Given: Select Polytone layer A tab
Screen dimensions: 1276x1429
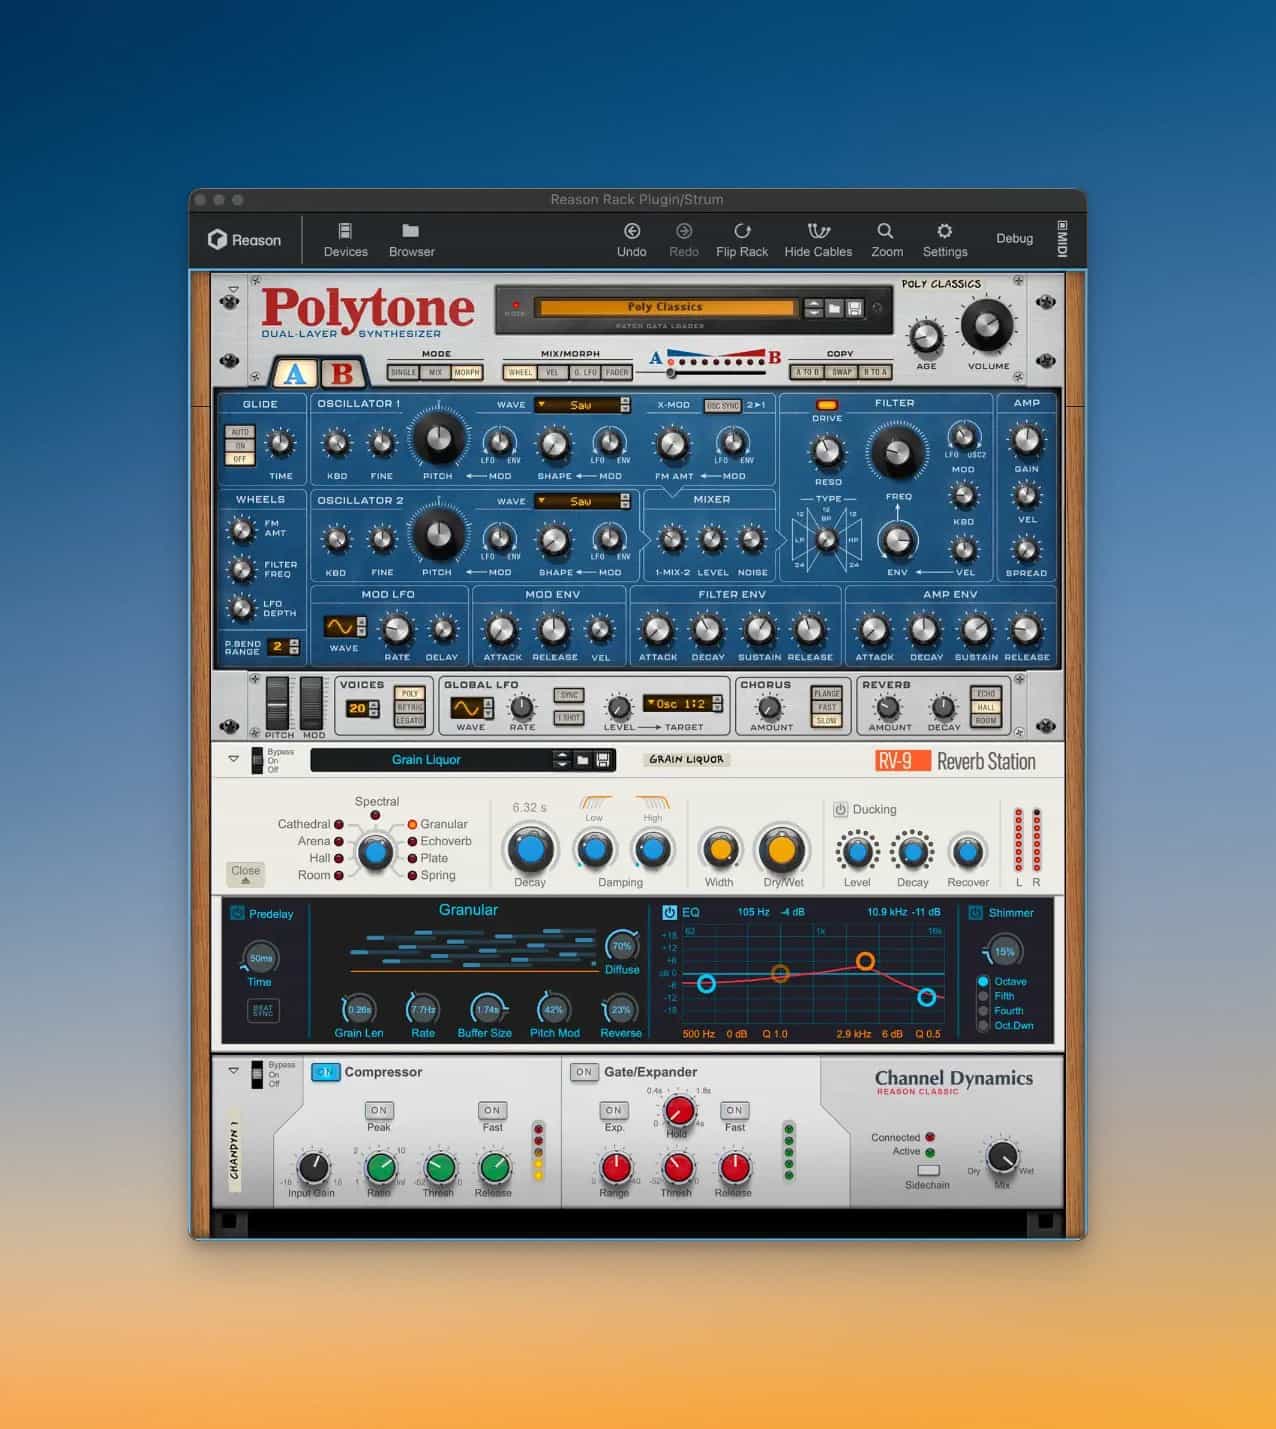Looking at the screenshot, I should point(294,373).
